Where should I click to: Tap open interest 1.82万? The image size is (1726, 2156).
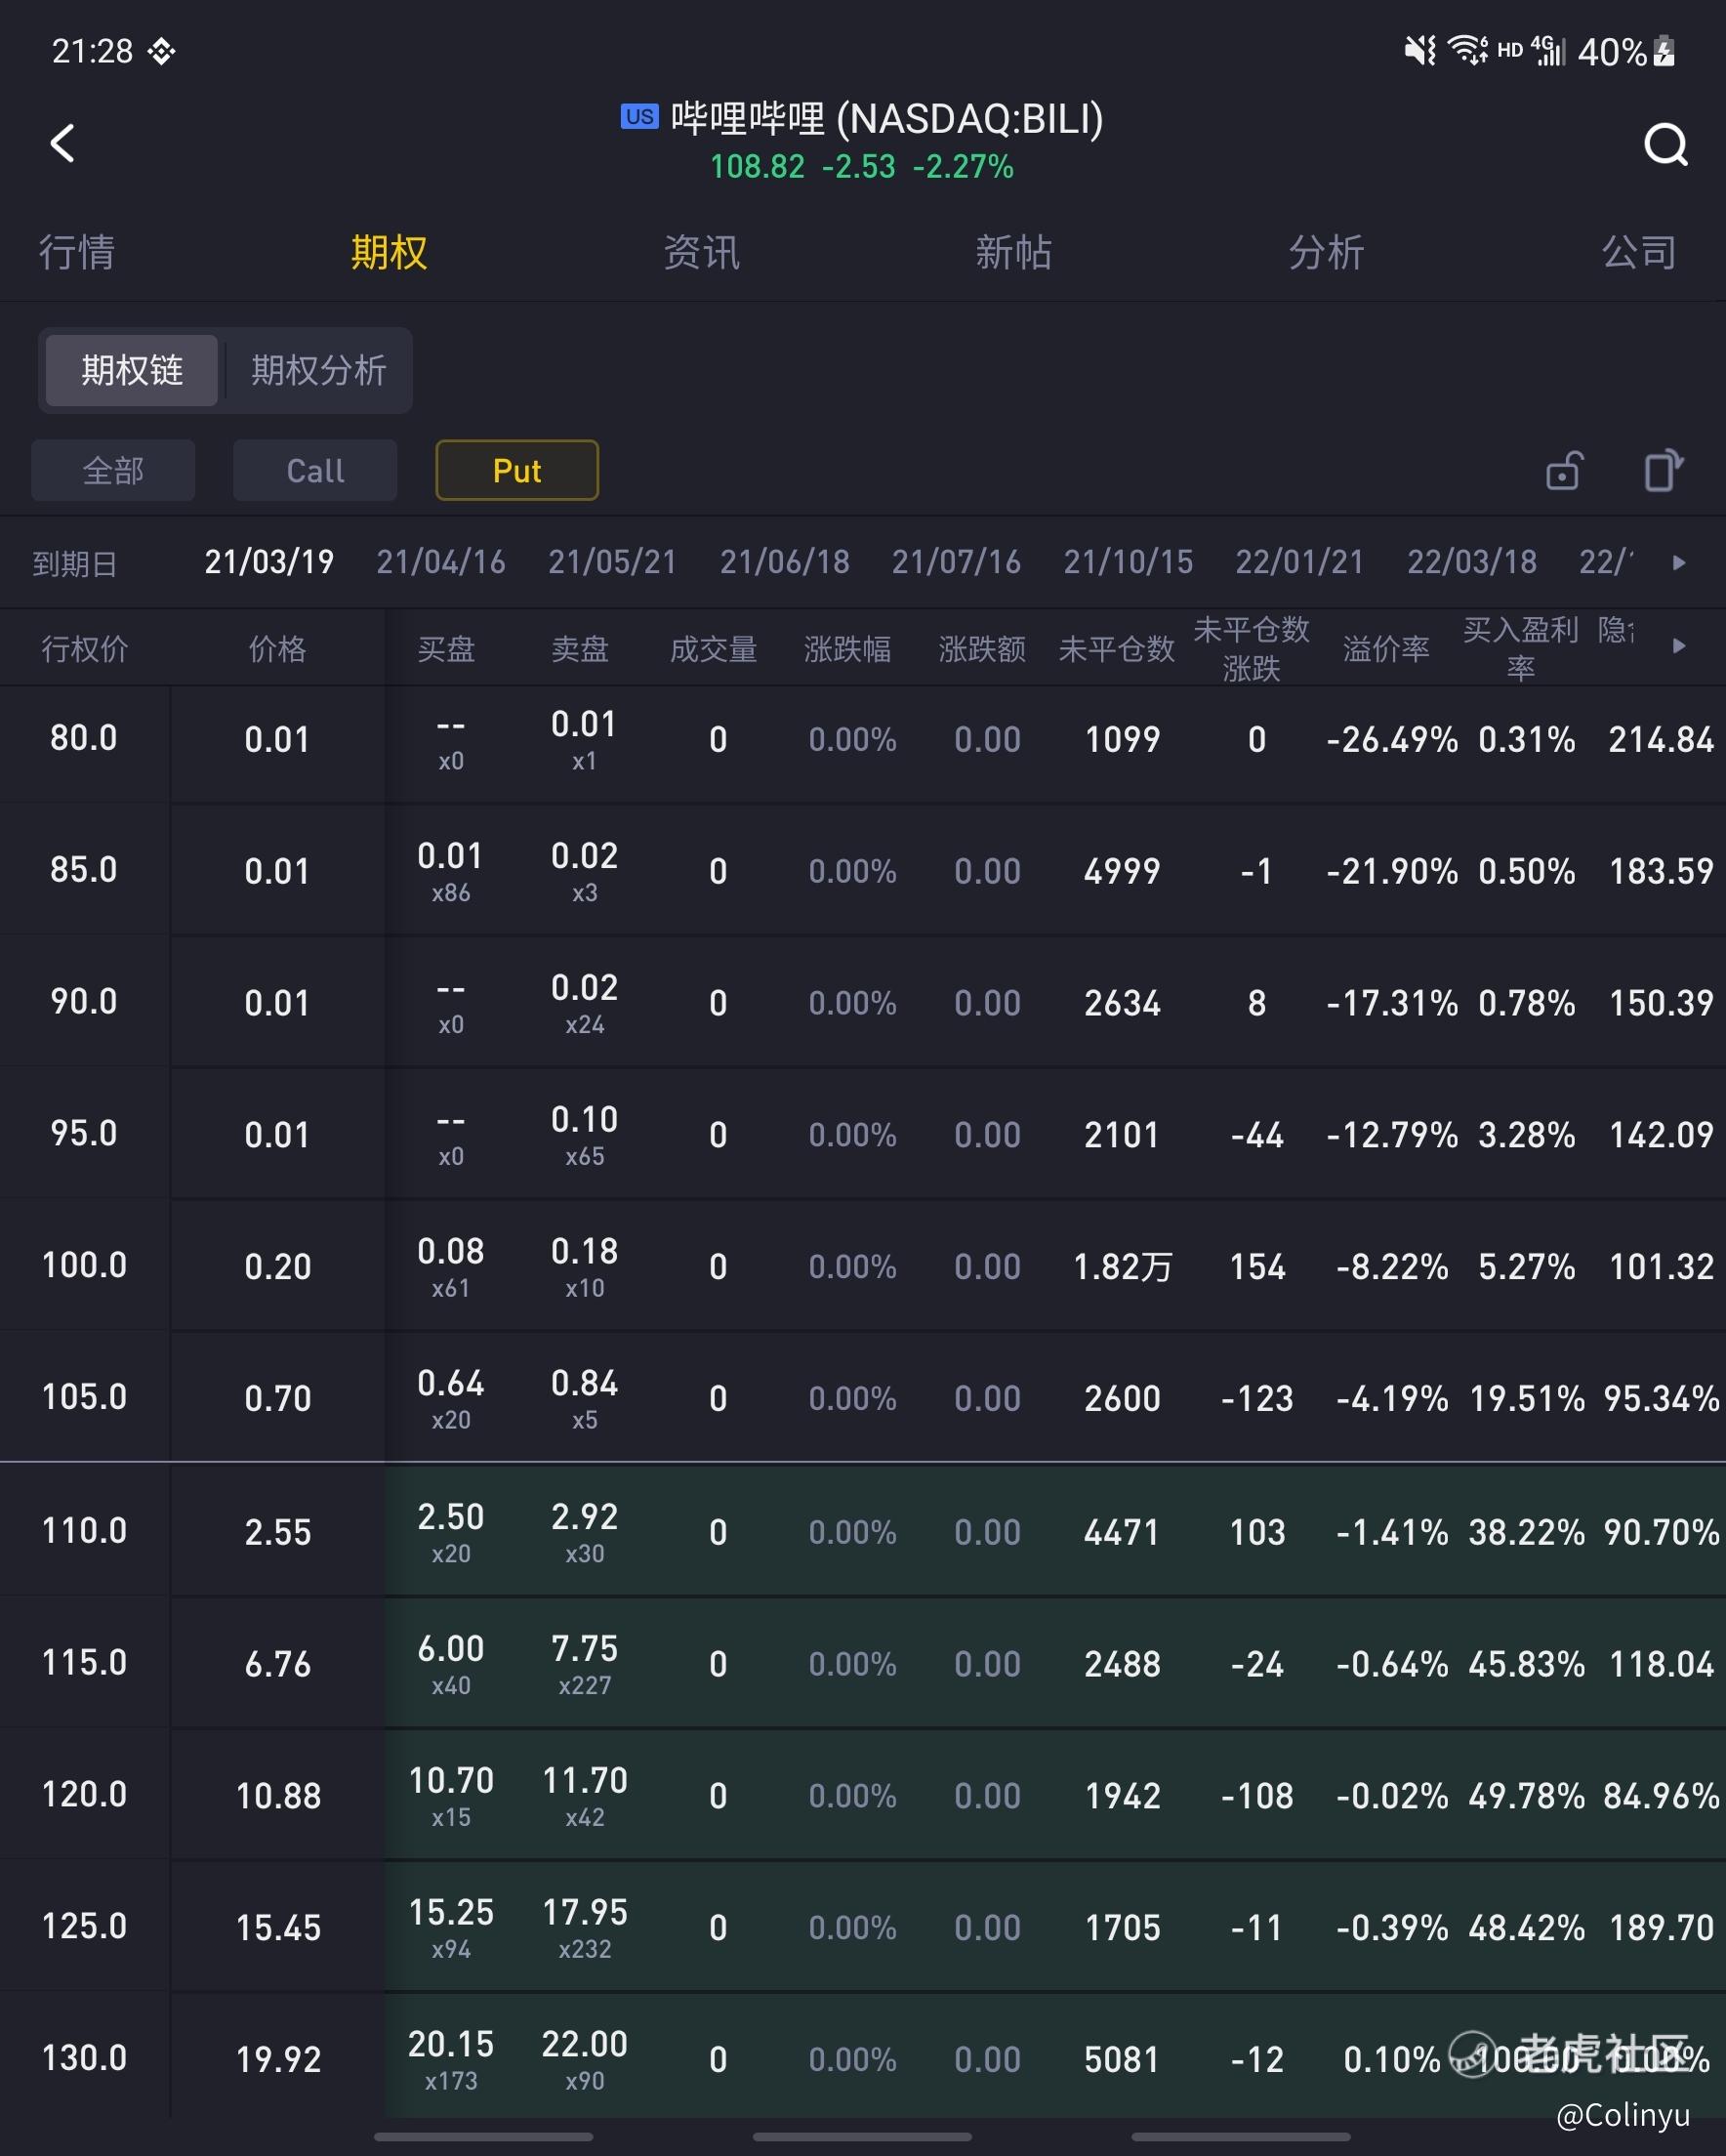[x=1122, y=1267]
